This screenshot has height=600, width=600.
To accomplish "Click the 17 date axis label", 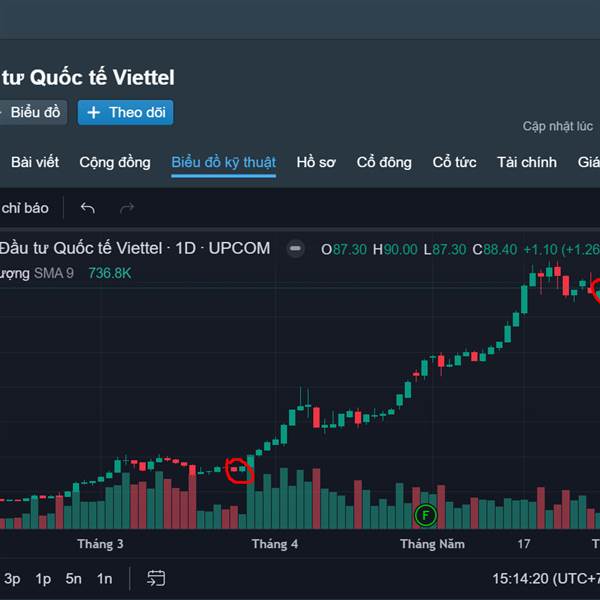I will [524, 544].
